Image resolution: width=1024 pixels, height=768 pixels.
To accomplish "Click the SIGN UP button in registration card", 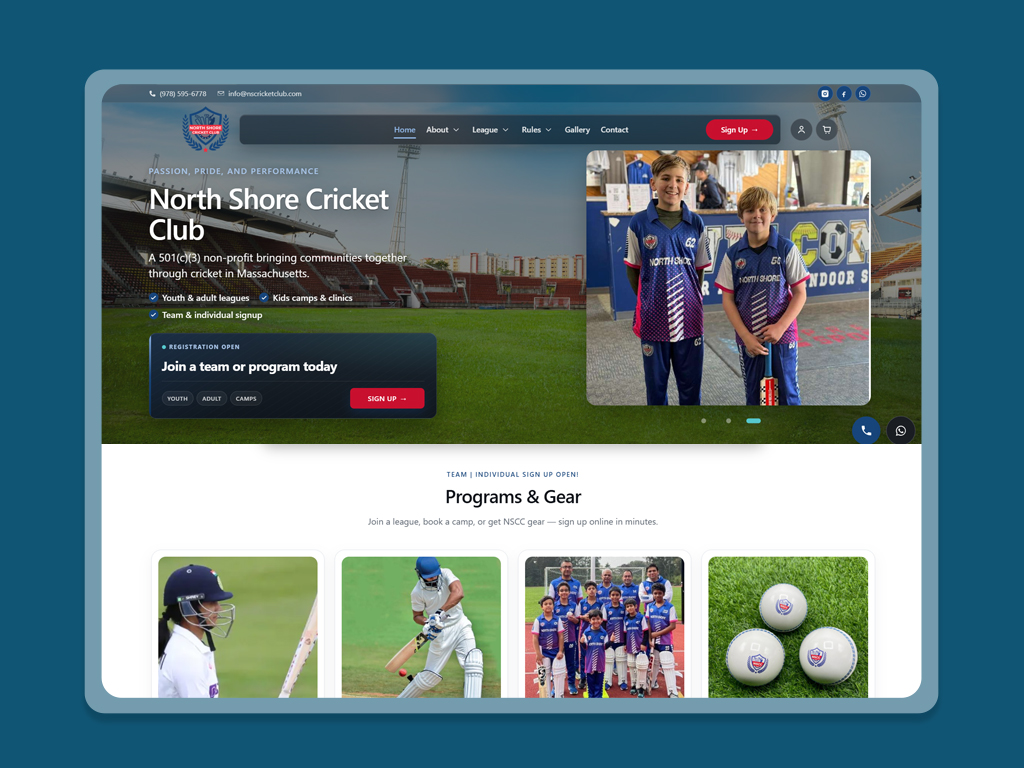I will pyautogui.click(x=387, y=398).
